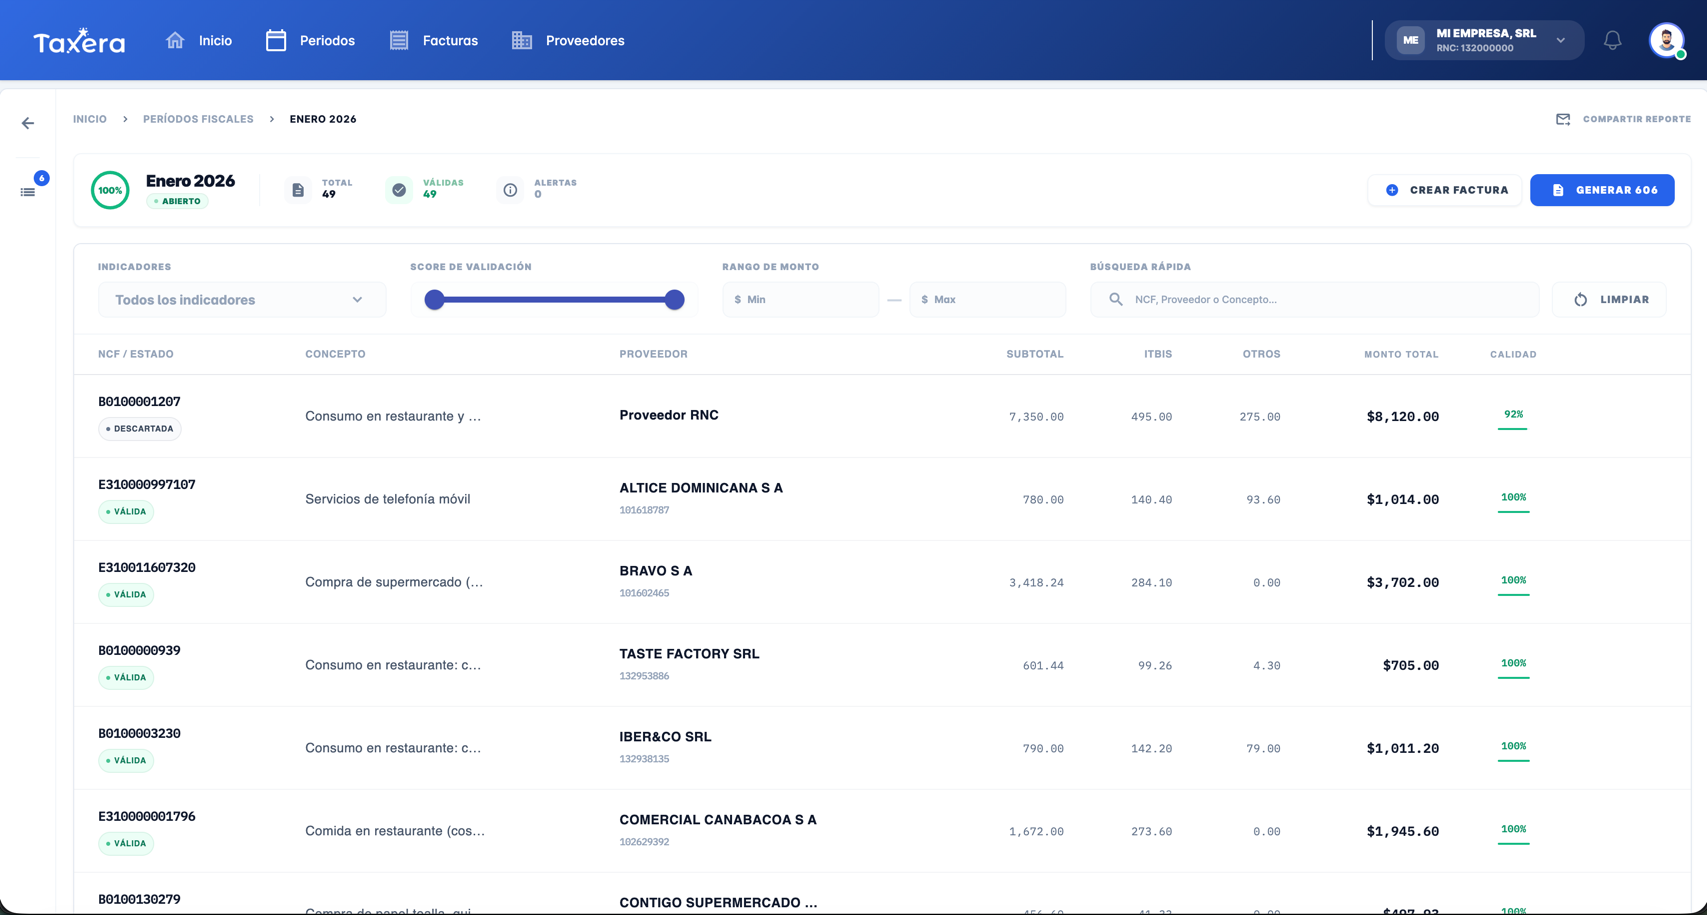Click the Concepto column header

pyautogui.click(x=335, y=354)
